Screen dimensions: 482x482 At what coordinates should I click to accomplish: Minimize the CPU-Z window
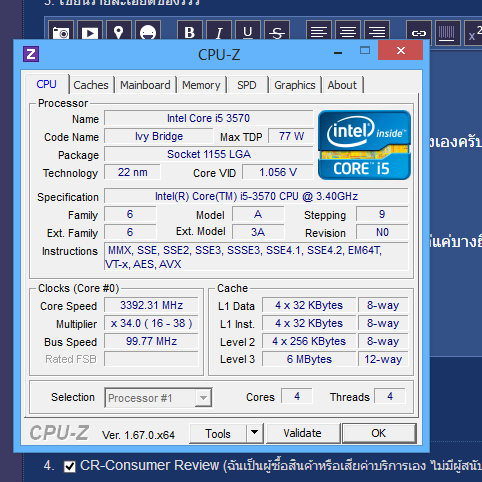[338, 53]
